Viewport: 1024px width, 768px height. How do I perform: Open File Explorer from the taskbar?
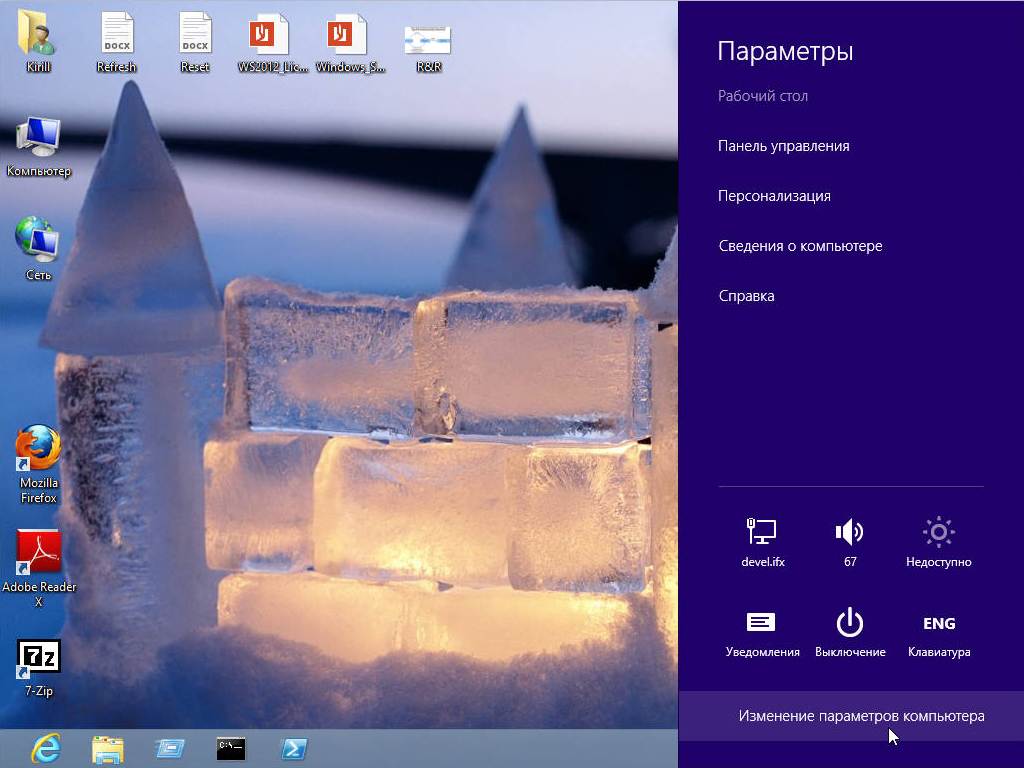point(108,748)
